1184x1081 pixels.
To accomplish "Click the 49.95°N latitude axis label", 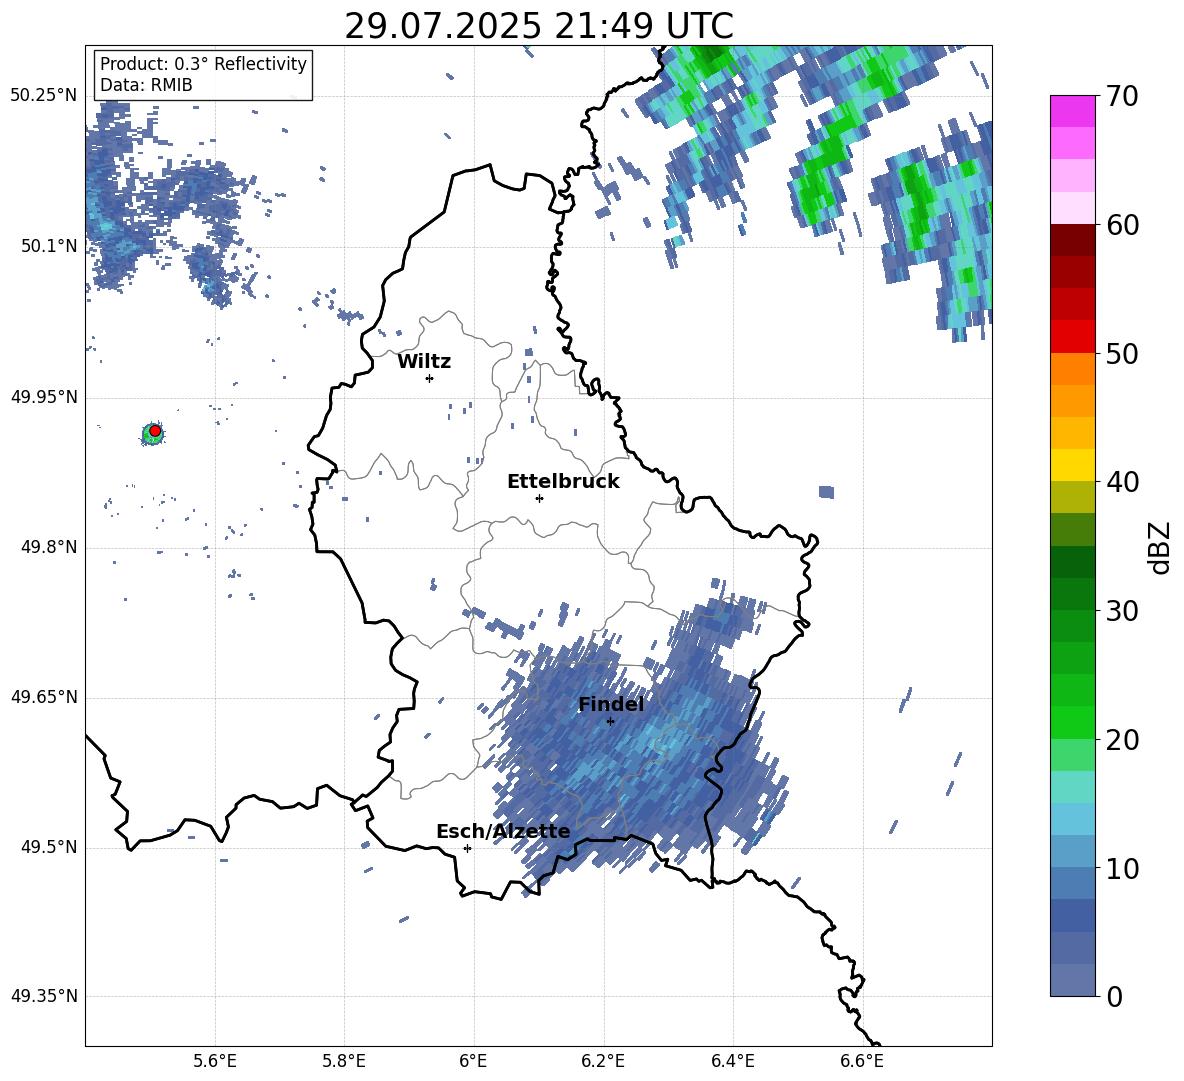I will coord(44,397).
